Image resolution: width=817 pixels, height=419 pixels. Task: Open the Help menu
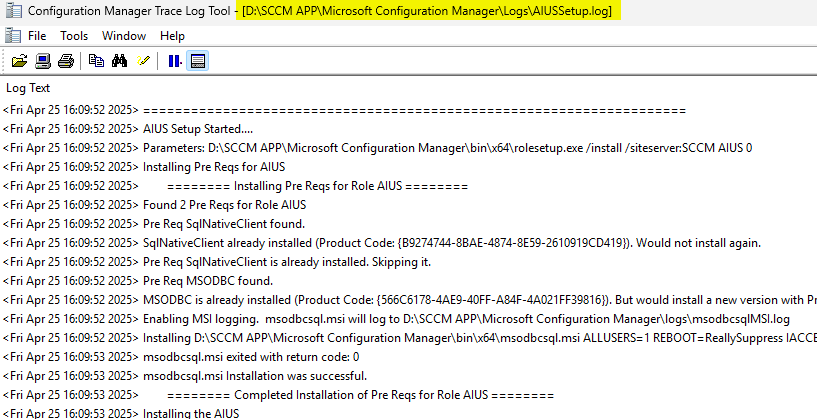pyautogui.click(x=172, y=35)
